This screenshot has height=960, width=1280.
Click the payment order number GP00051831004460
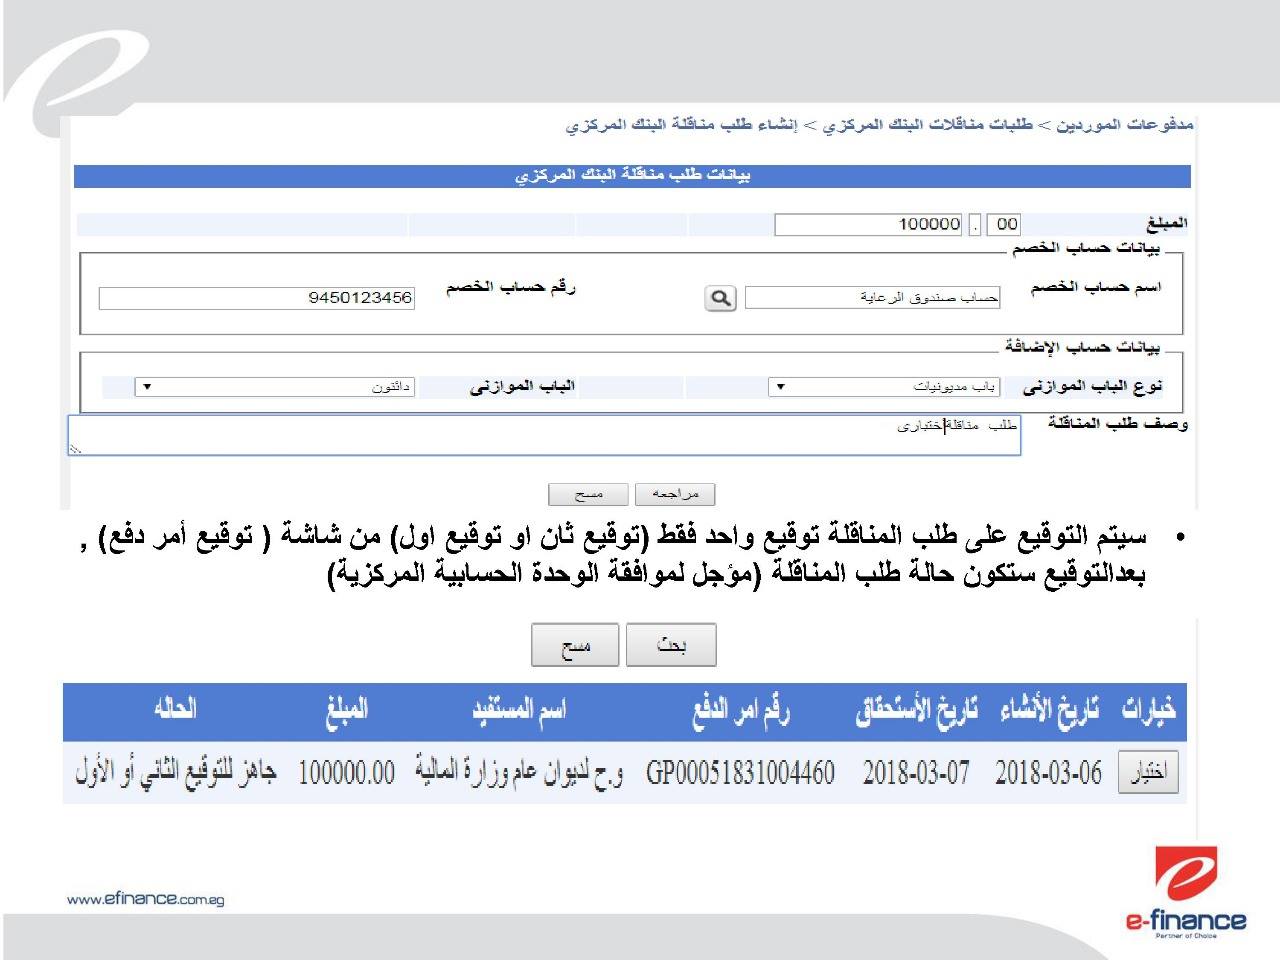tap(740, 772)
